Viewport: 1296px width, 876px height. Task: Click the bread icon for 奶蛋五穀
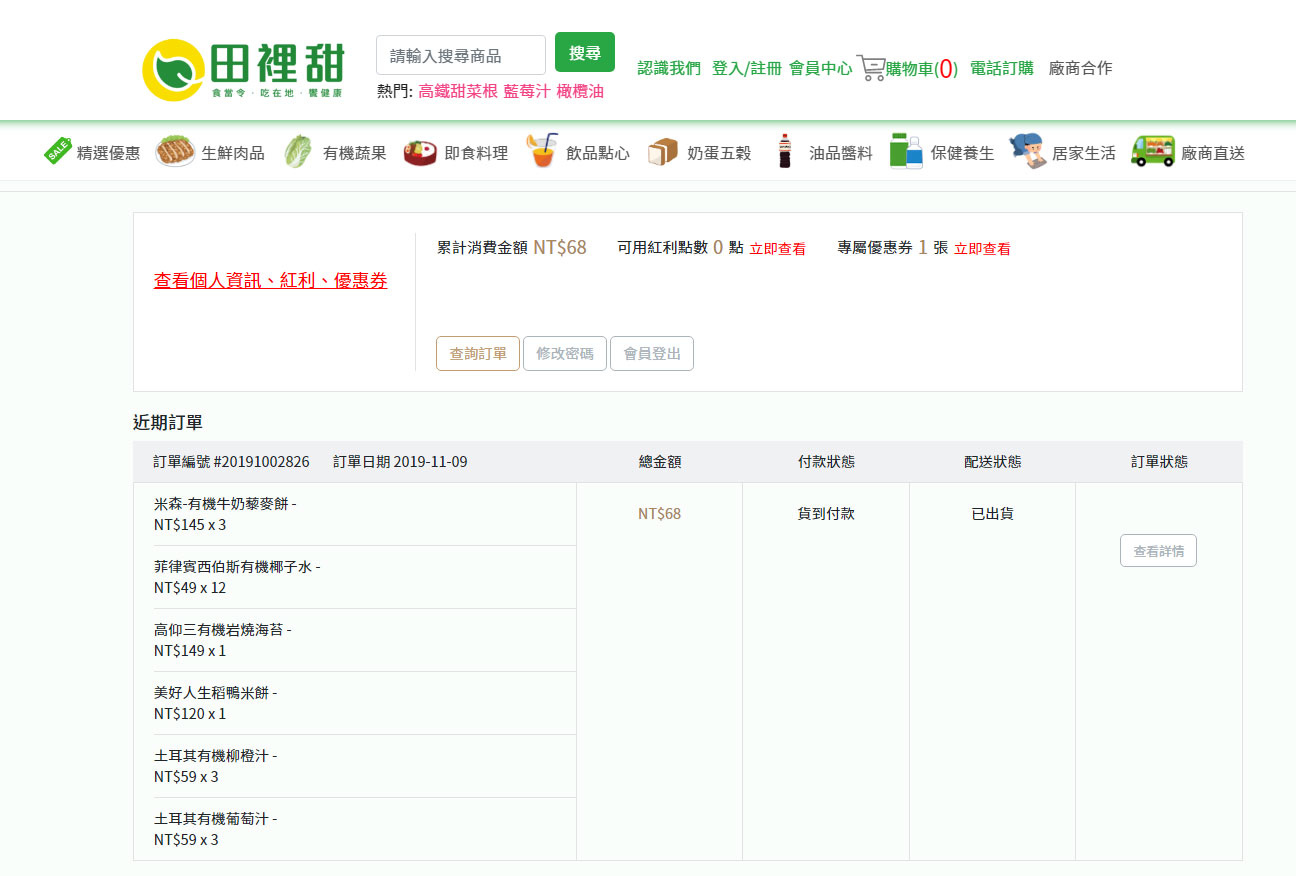tap(662, 152)
